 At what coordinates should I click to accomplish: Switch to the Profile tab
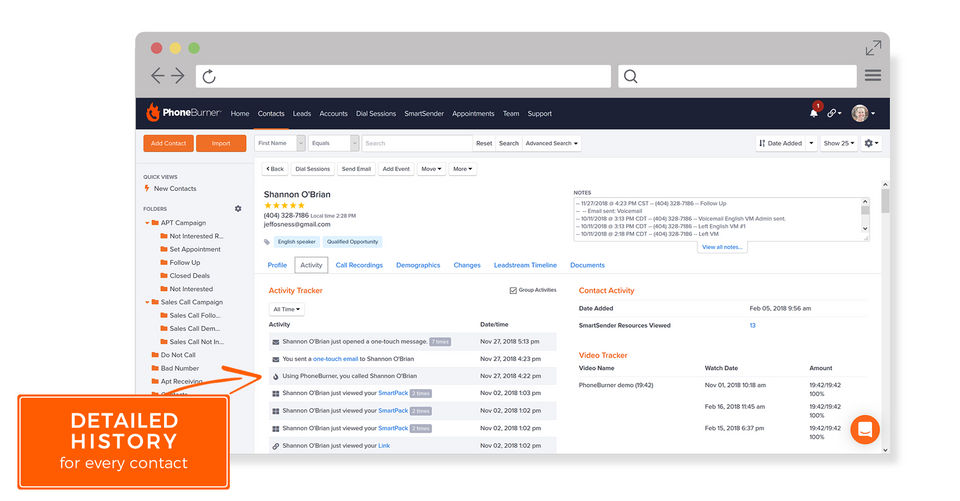tap(277, 265)
